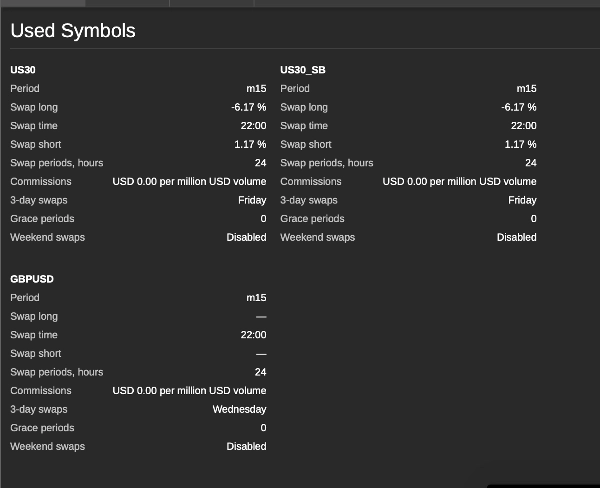Click the US30_SB swap time value 22:00
The image size is (600, 488).
(x=523, y=126)
